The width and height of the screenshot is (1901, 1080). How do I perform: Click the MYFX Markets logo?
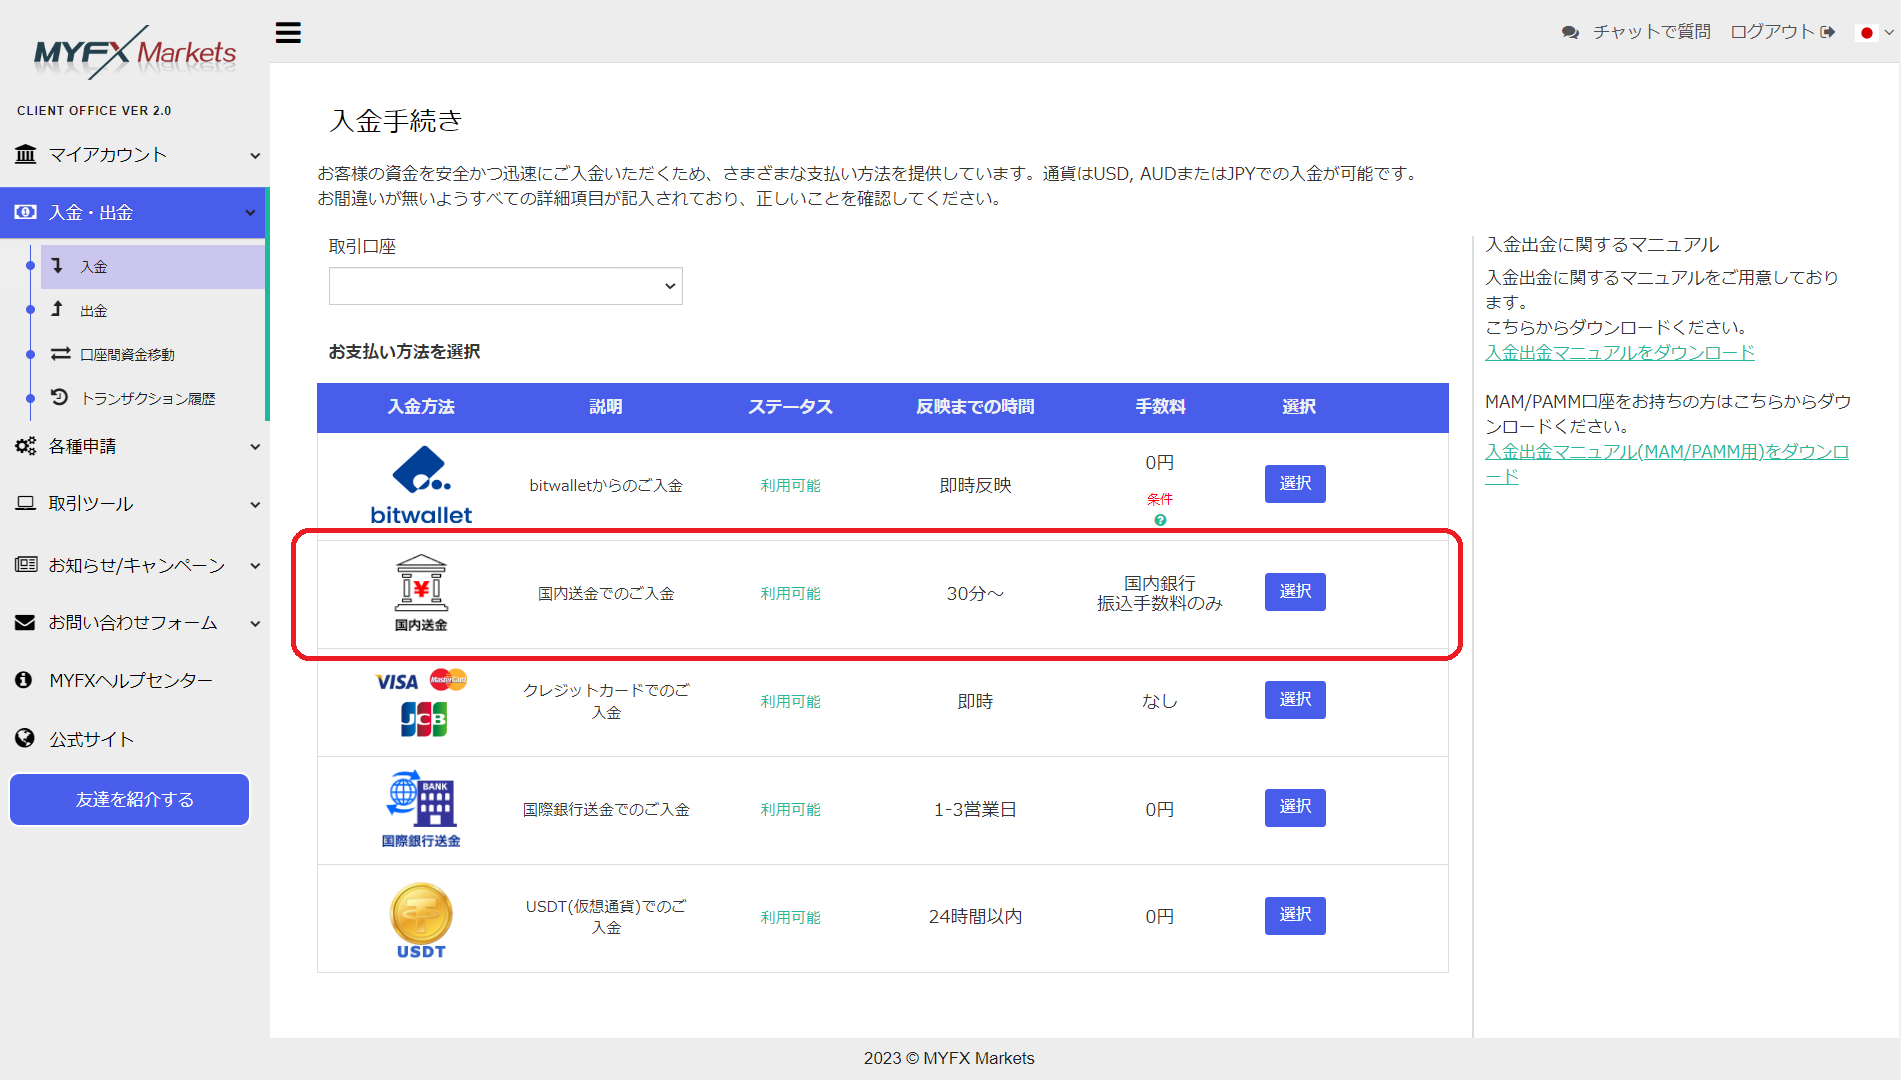(x=135, y=52)
